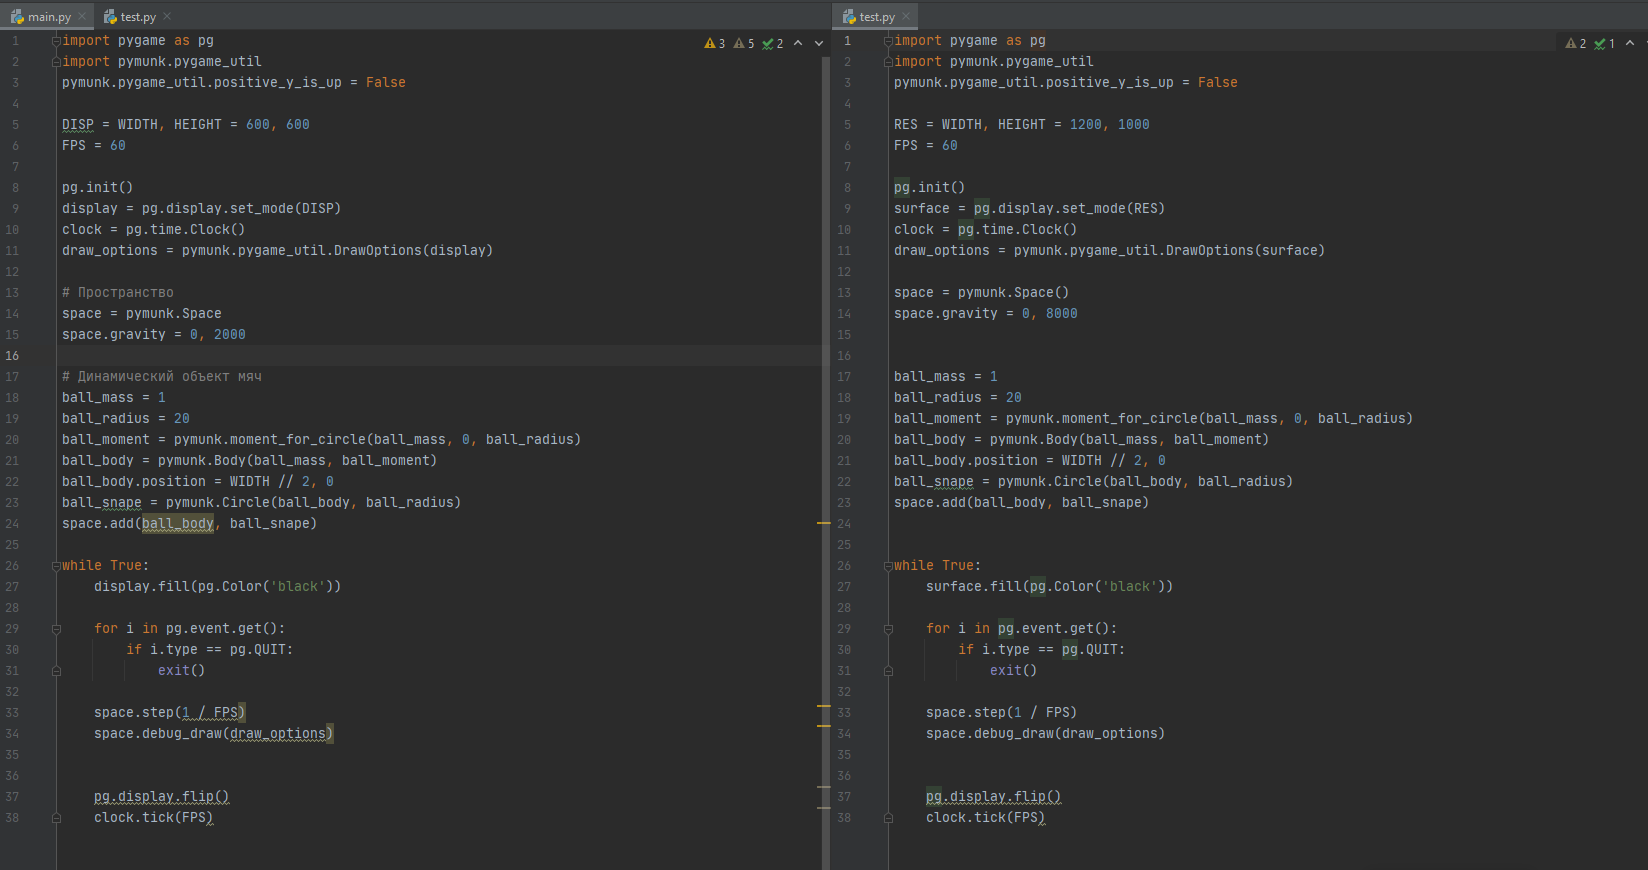Click fold end marker at line 38, left editor
The height and width of the screenshot is (870, 1648).
coord(56,818)
